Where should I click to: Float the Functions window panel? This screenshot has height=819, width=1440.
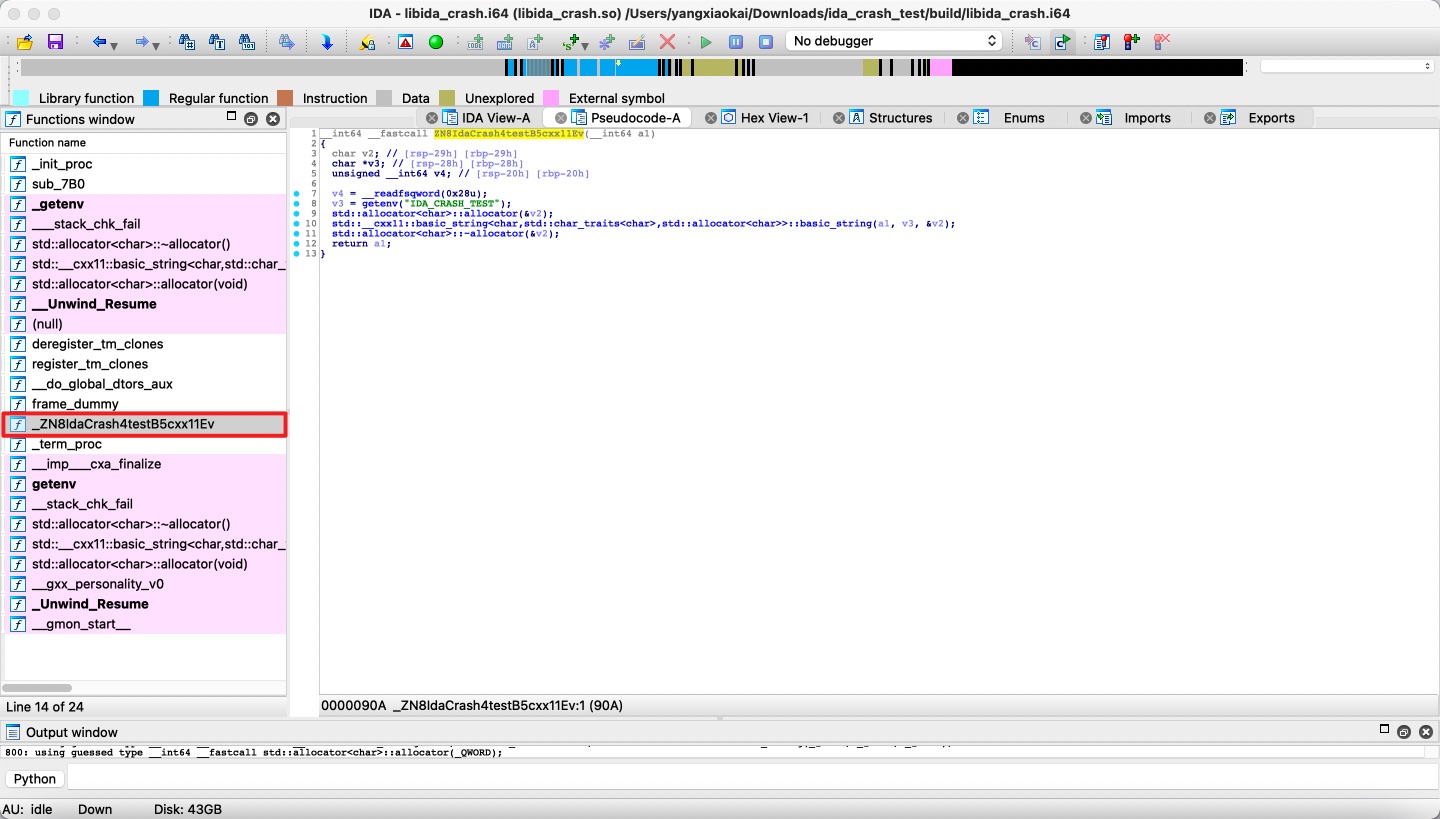pos(251,119)
